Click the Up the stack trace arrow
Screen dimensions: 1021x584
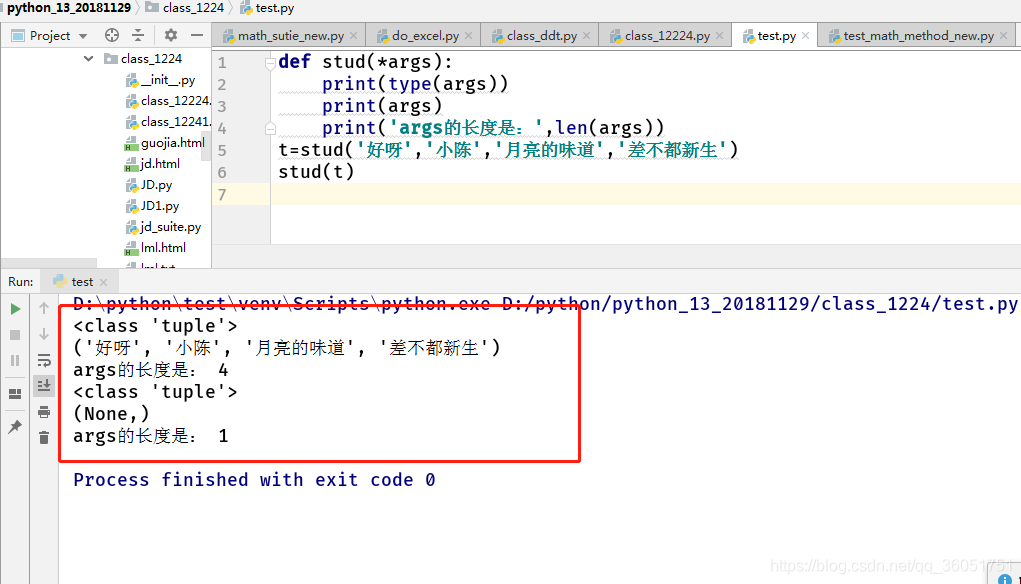point(44,308)
